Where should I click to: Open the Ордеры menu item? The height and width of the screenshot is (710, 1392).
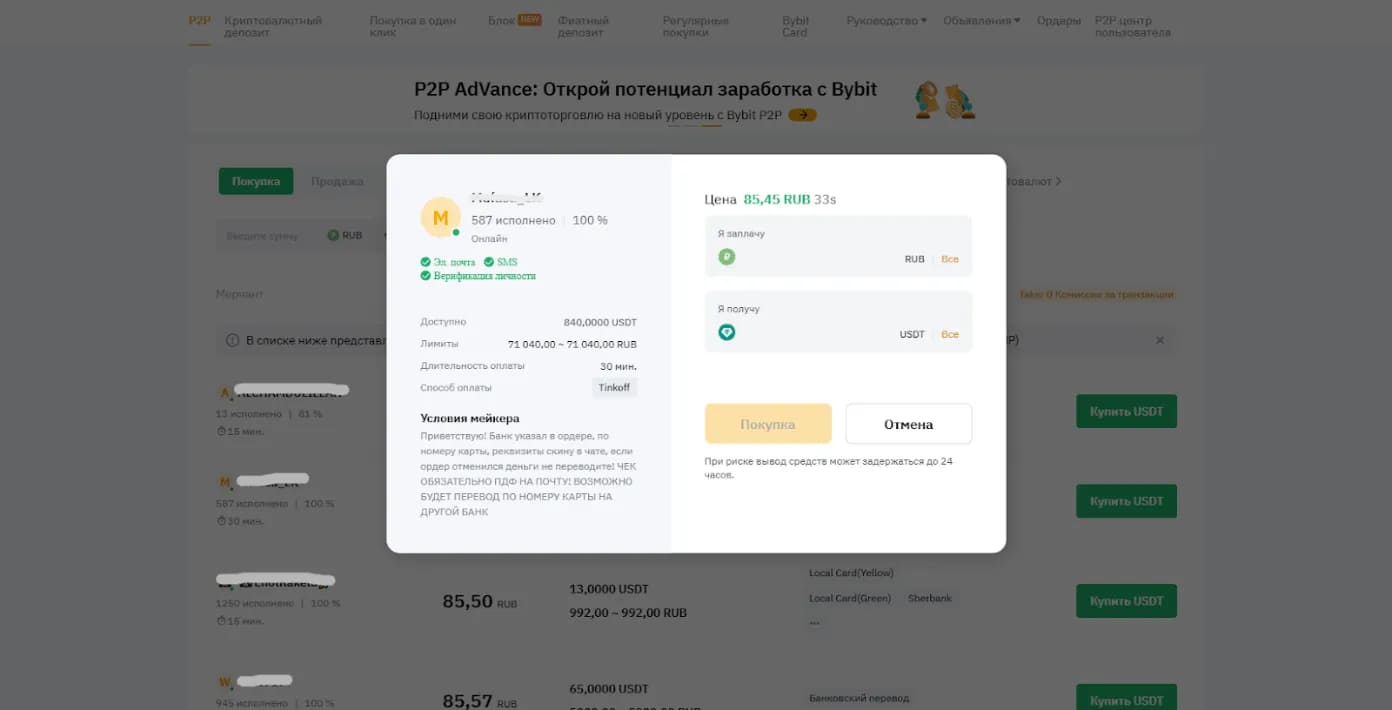tap(1058, 21)
